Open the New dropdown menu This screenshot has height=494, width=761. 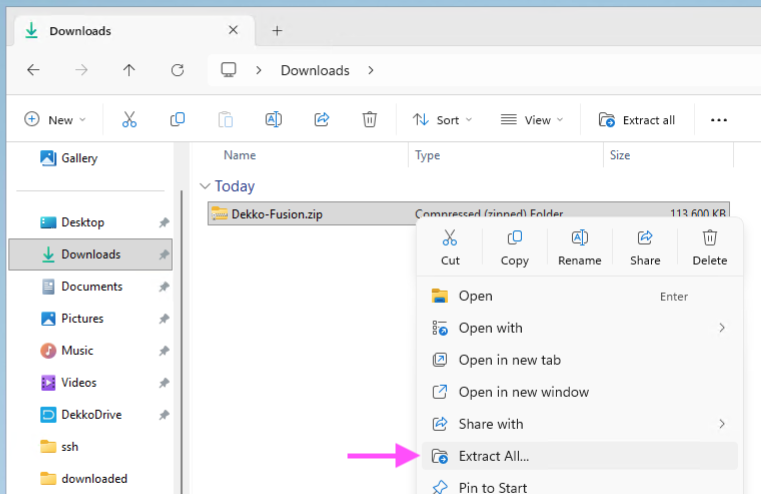point(55,119)
